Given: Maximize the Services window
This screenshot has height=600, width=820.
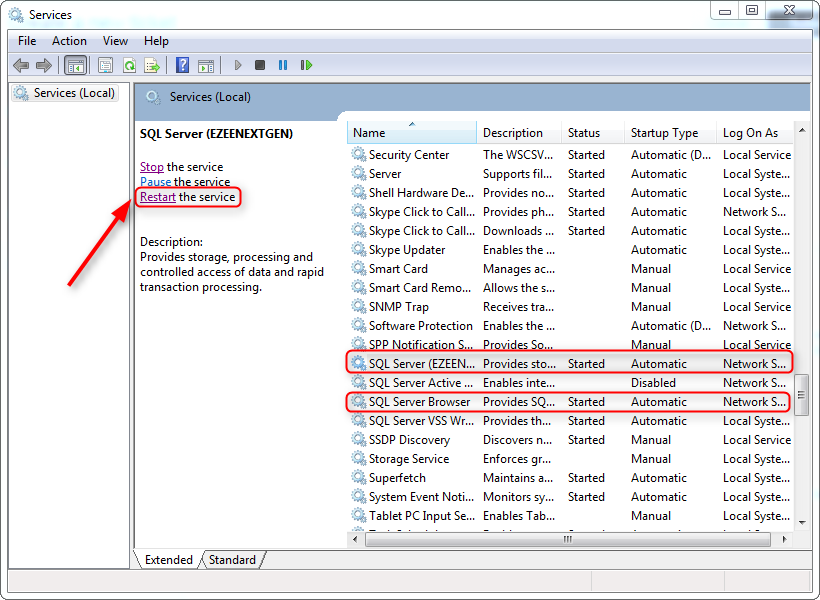Looking at the screenshot, I should point(751,11).
